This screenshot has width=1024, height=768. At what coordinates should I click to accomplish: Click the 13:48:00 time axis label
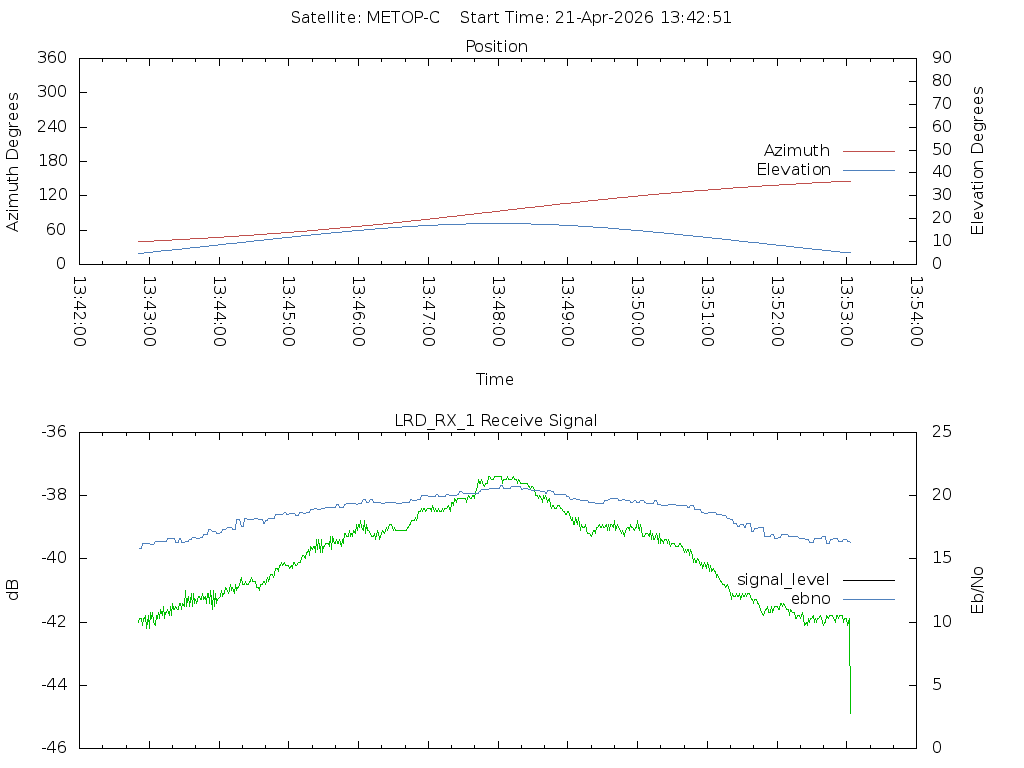[x=498, y=312]
